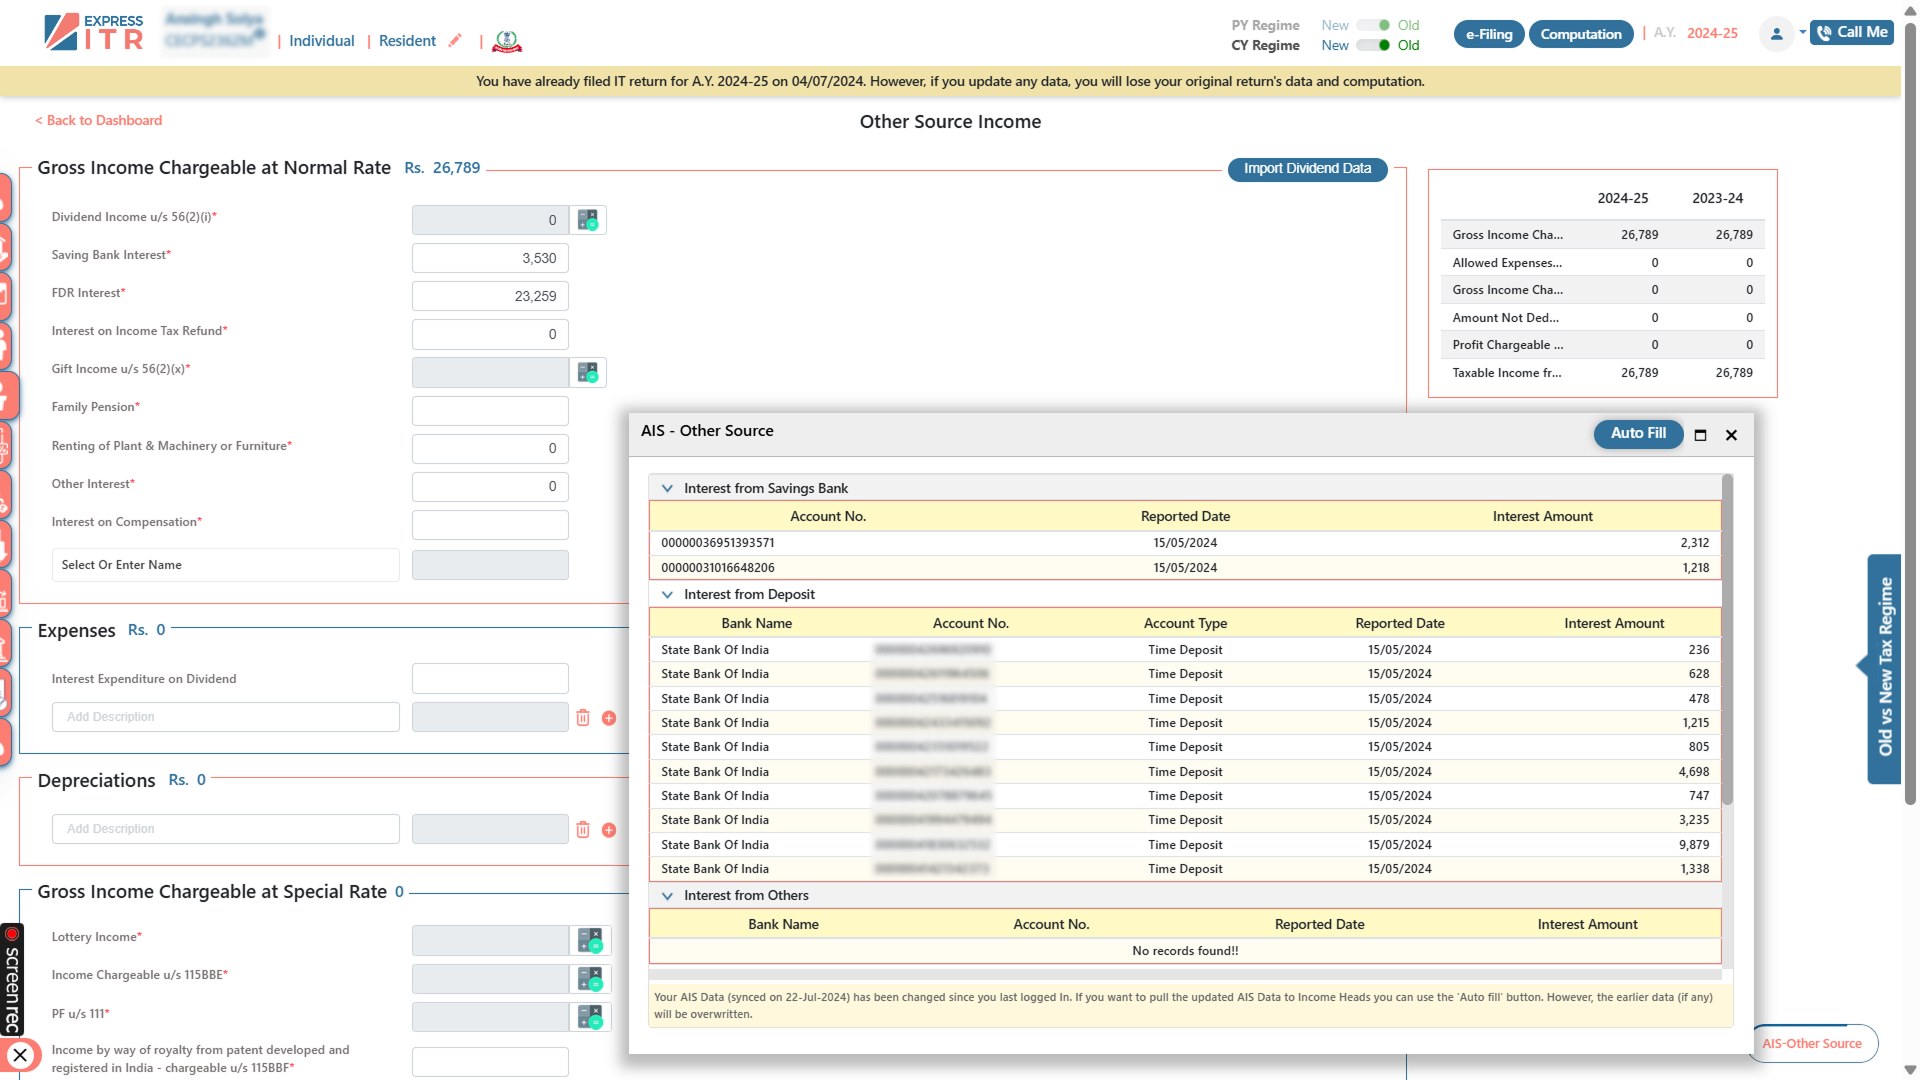Collapse Interest from Deposit section

667,594
